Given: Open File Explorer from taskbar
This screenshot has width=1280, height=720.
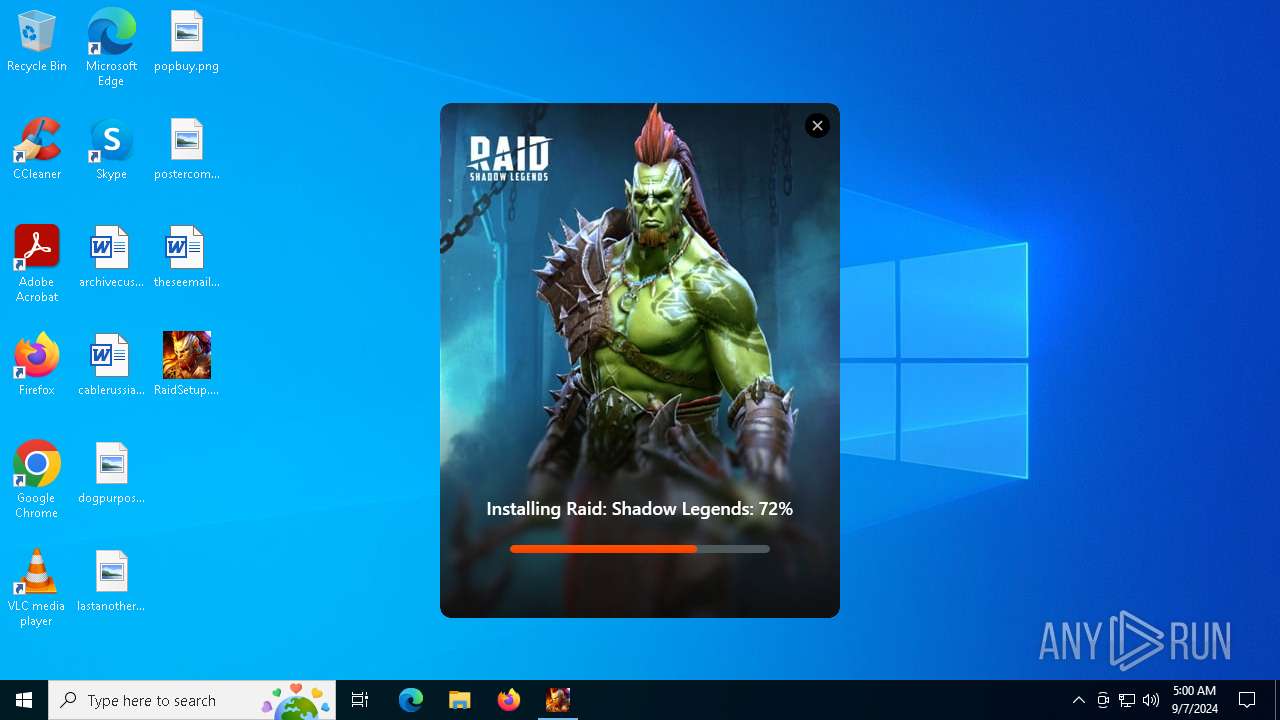Looking at the screenshot, I should pyautogui.click(x=459, y=700).
